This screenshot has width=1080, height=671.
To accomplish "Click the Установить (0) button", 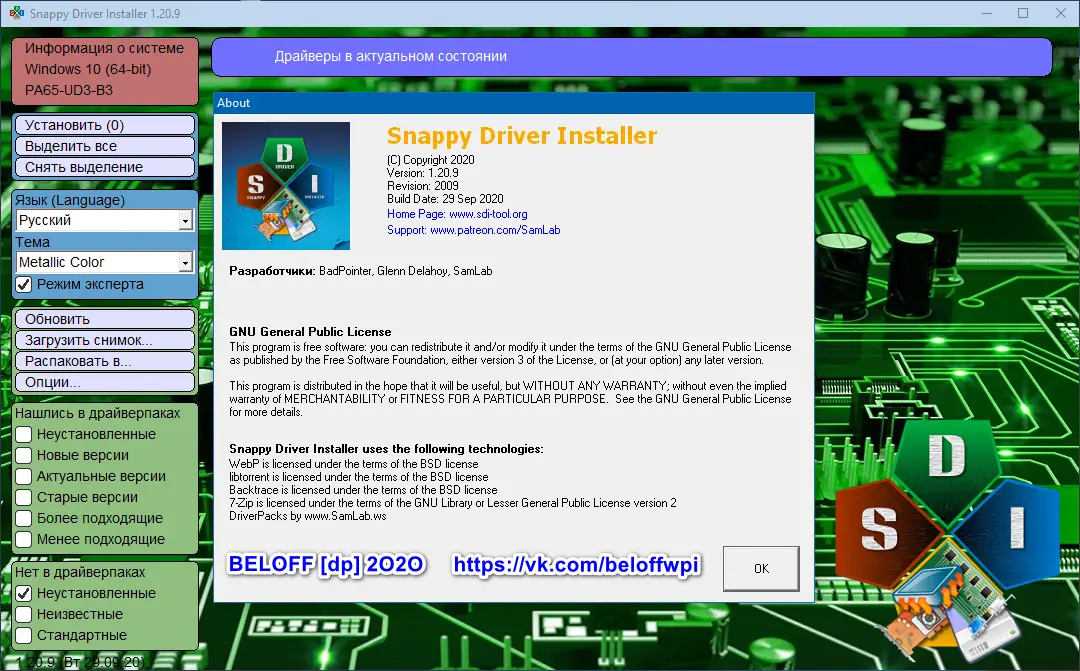I will pos(105,125).
